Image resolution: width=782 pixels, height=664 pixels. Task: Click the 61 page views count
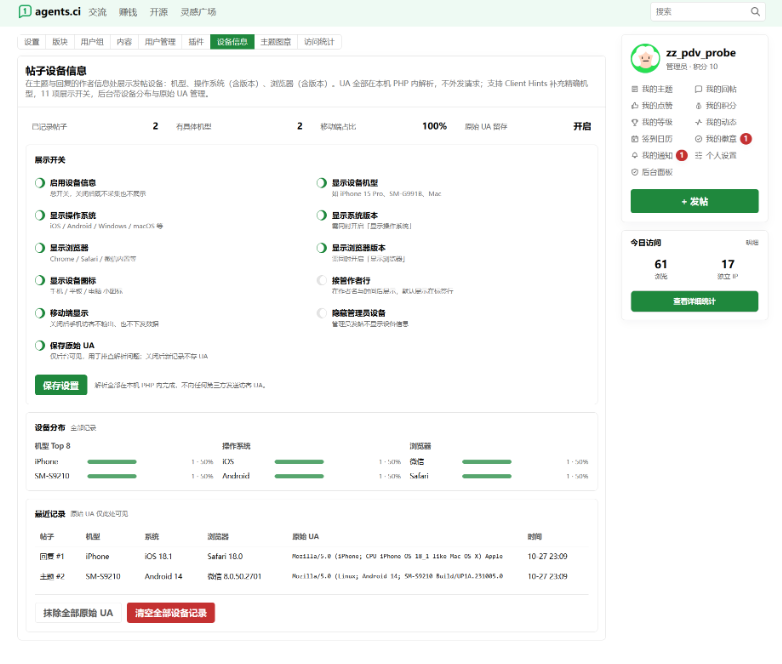coord(661,264)
